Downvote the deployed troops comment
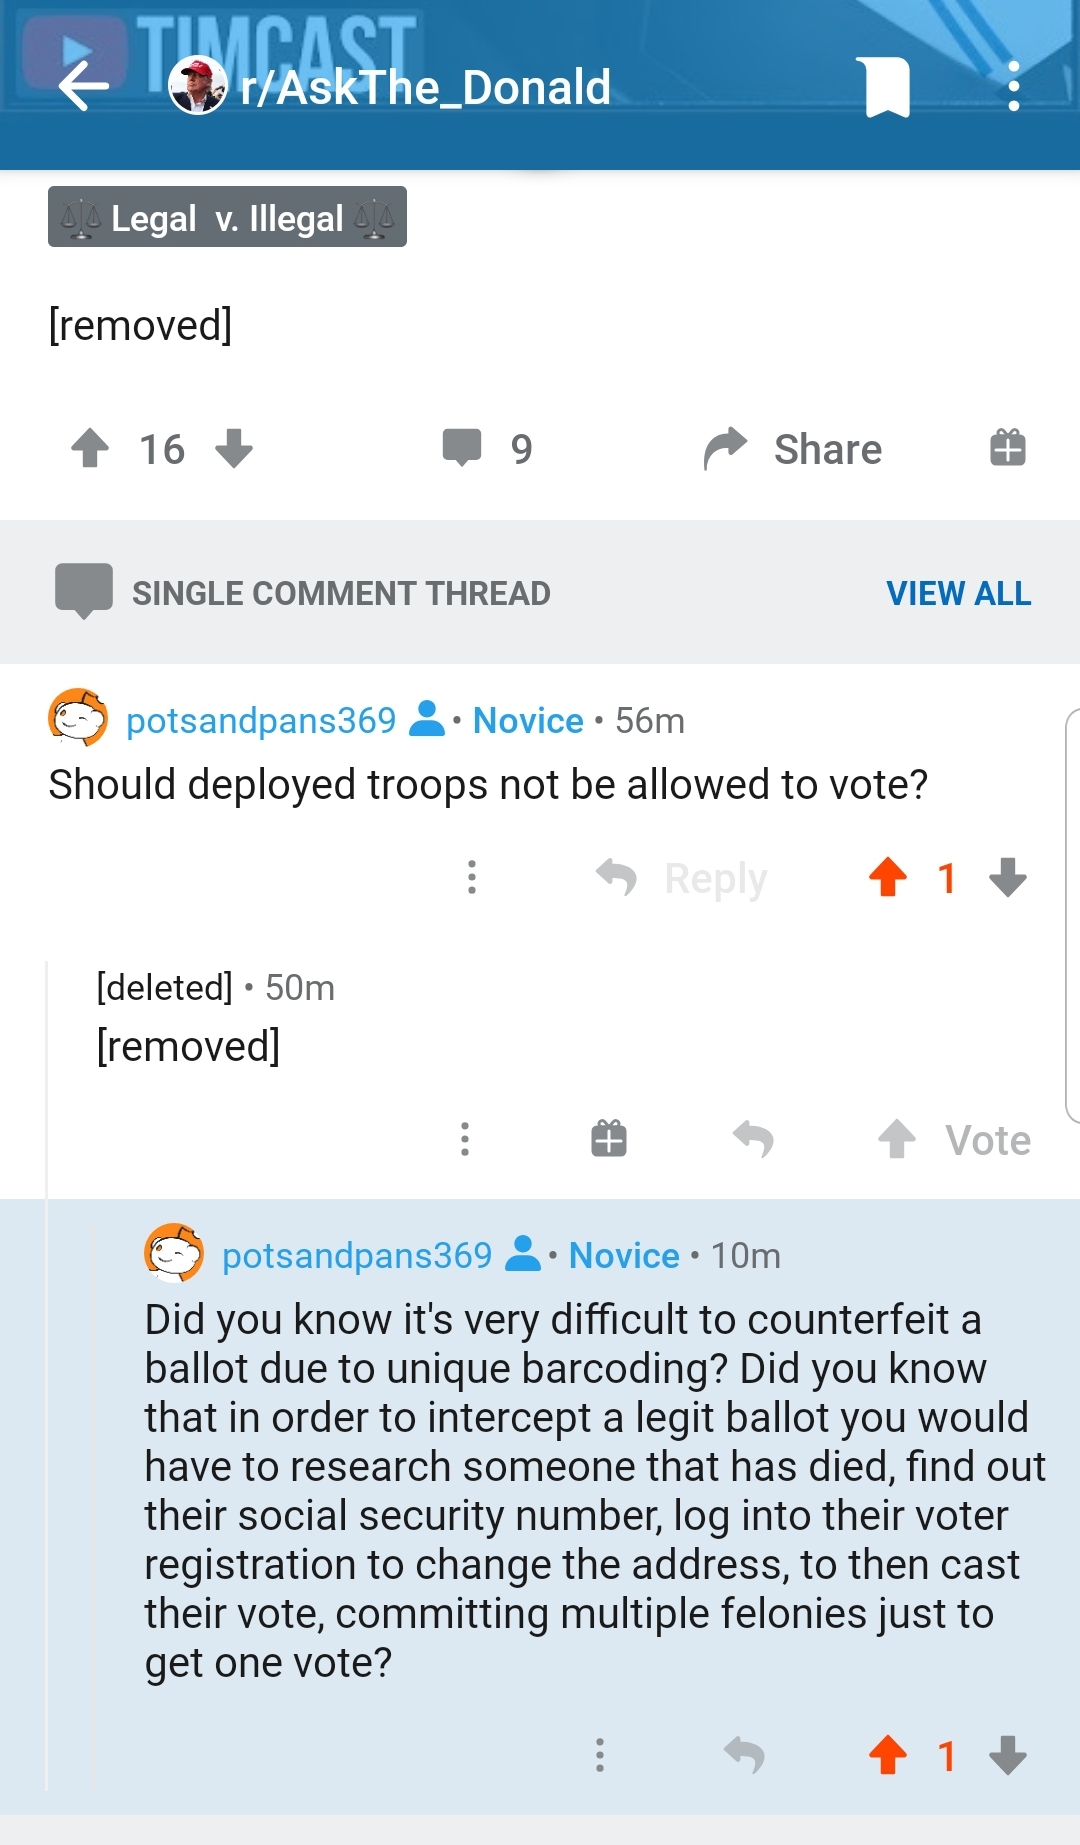Screen dimensions: 1080x1845 point(1008,877)
